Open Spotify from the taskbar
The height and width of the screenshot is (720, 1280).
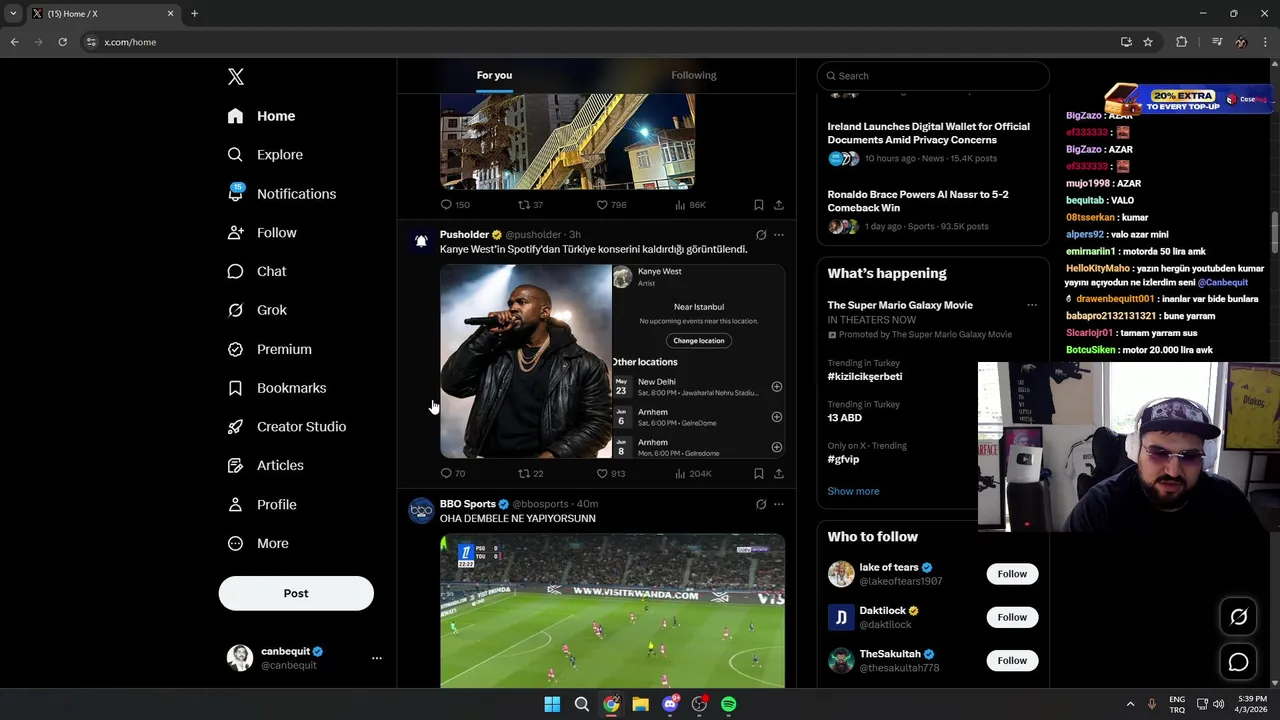[x=729, y=704]
